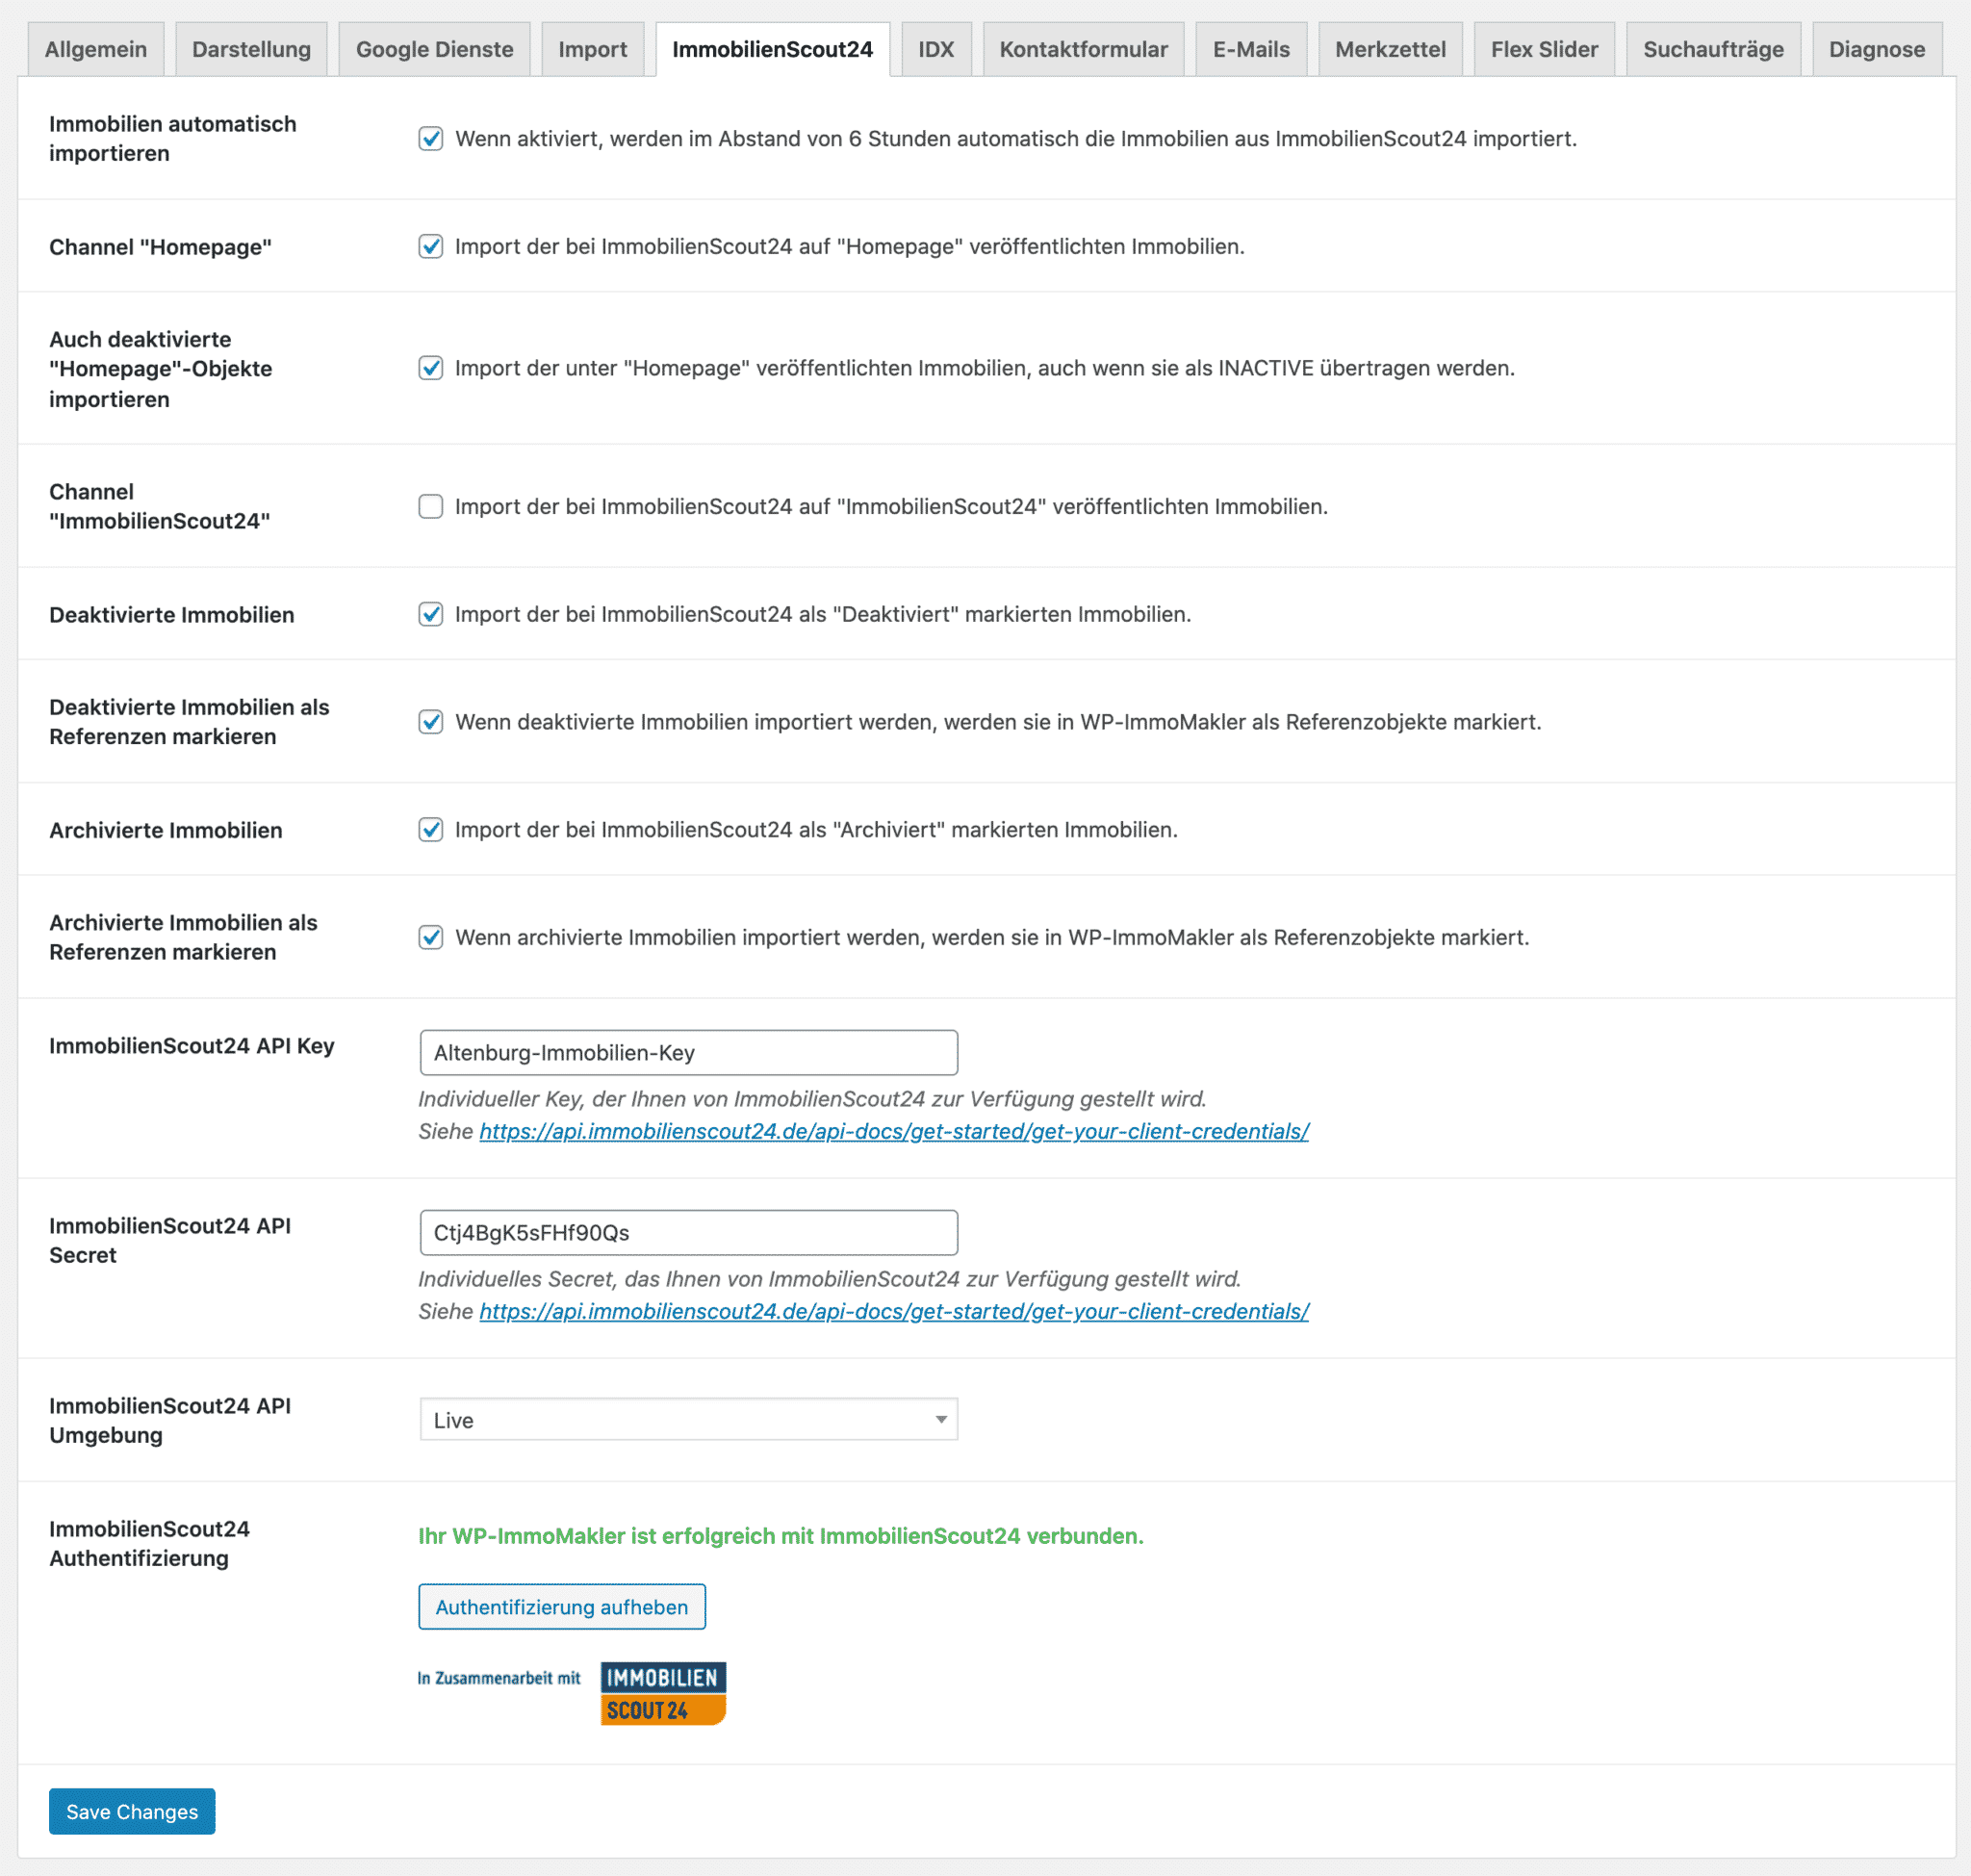Toggle Archivierte Immobilien als Referenzen markieren
Screen dimensions: 1971x1876
tap(431, 937)
